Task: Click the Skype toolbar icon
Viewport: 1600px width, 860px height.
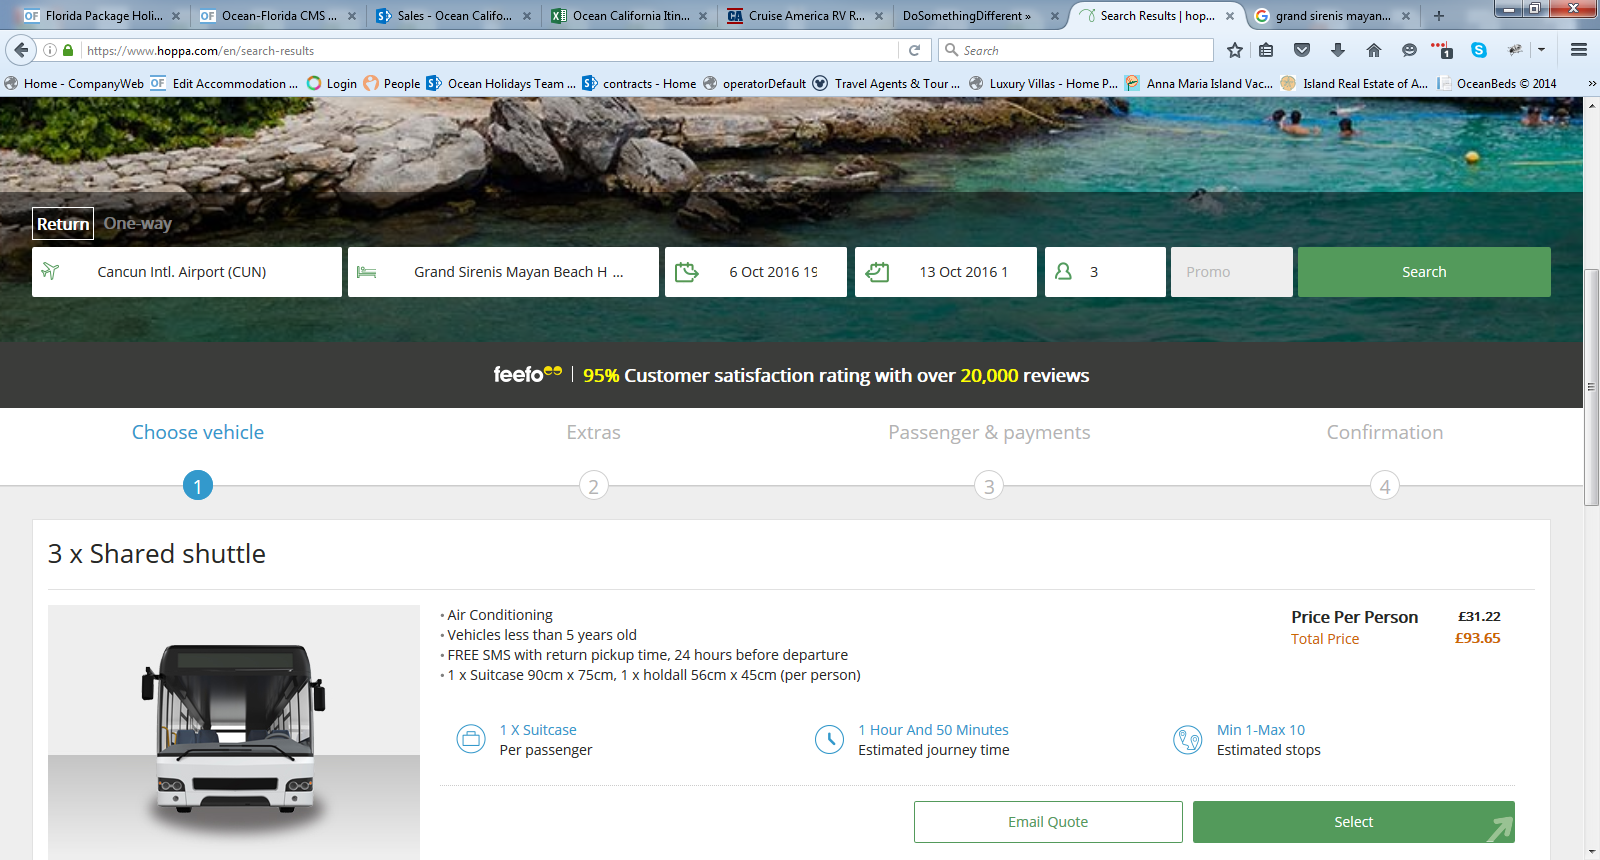Action: click(x=1479, y=50)
